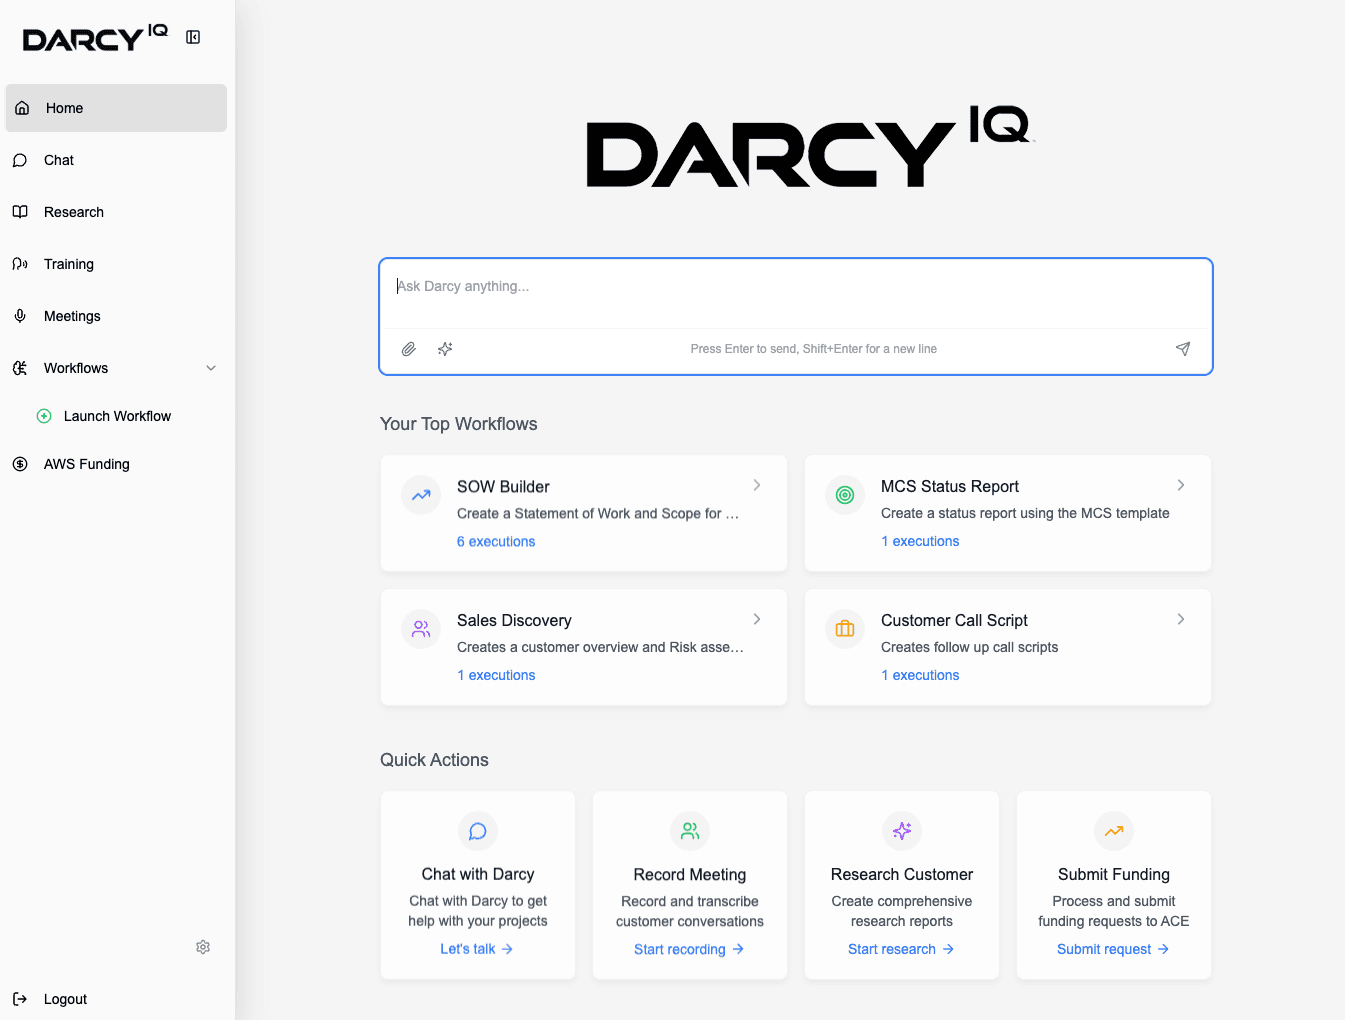Send message with paper plane icon
The image size is (1345, 1020).
coord(1183,349)
